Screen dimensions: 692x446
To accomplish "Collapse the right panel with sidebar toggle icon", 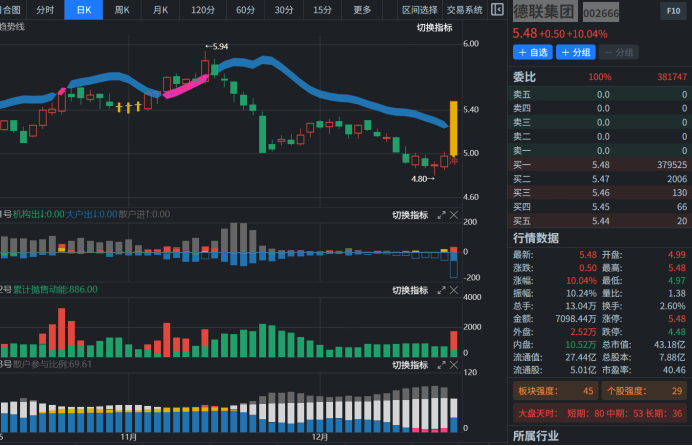I will [497, 10].
